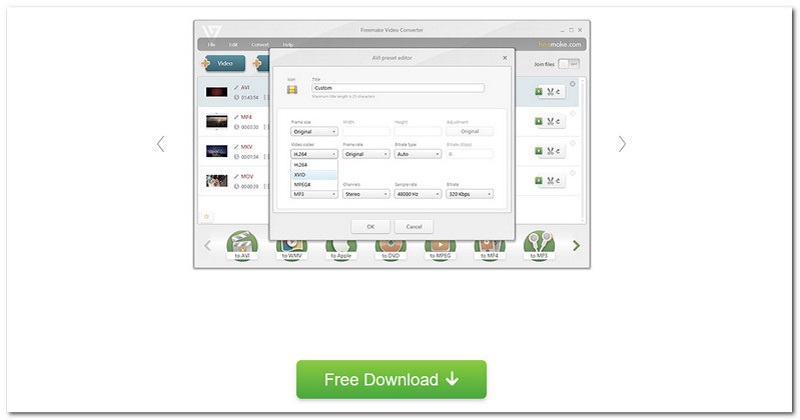Select H.264 in the codec list
Image resolution: width=800 pixels, height=420 pixels.
point(314,165)
